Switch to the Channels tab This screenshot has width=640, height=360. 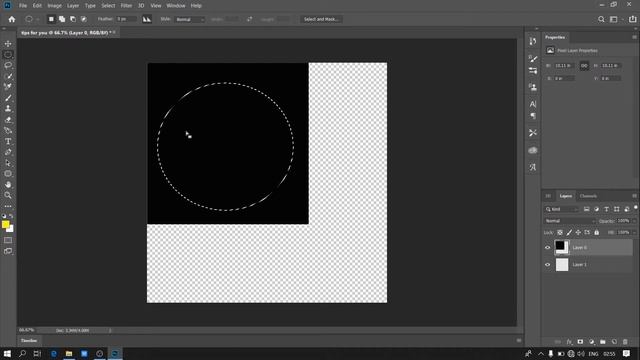[x=588, y=196]
